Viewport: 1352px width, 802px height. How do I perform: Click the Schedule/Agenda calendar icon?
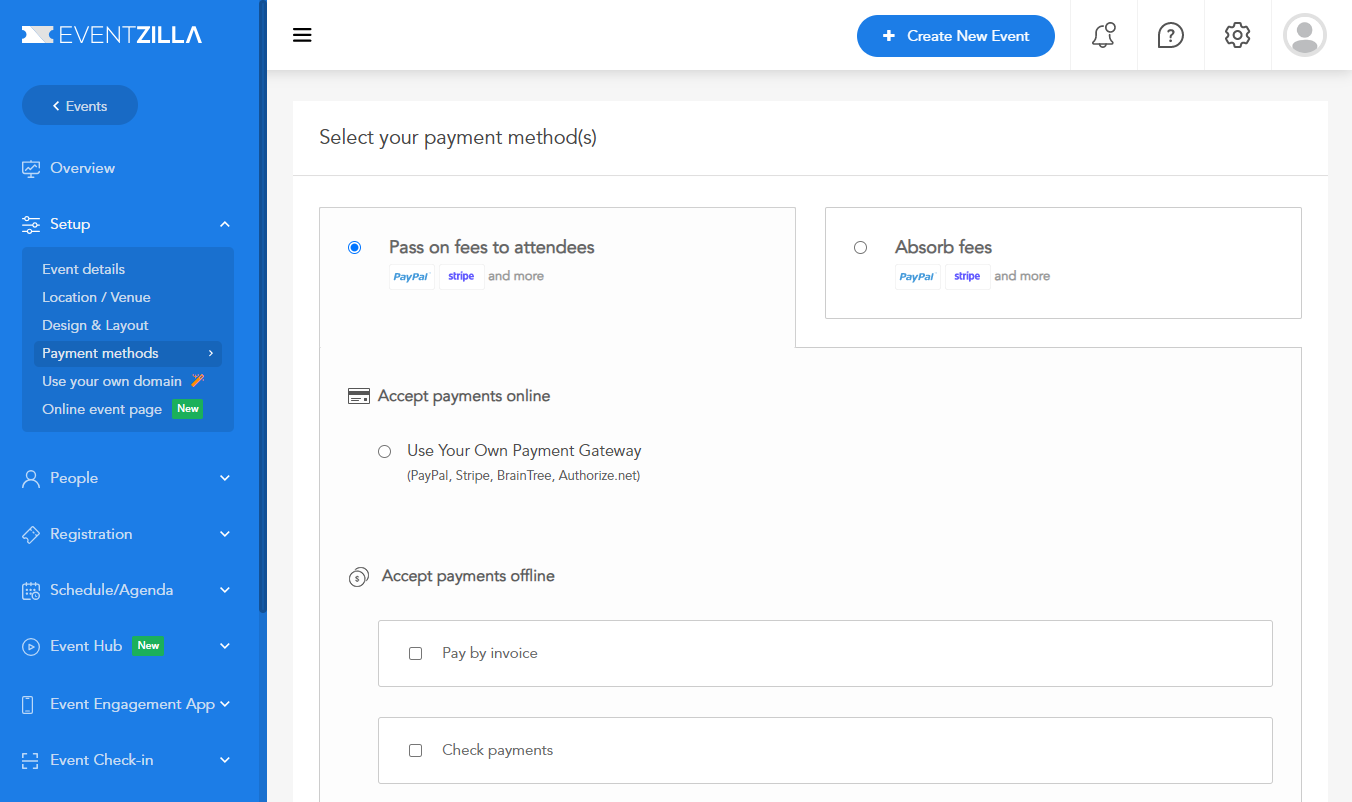pos(31,590)
